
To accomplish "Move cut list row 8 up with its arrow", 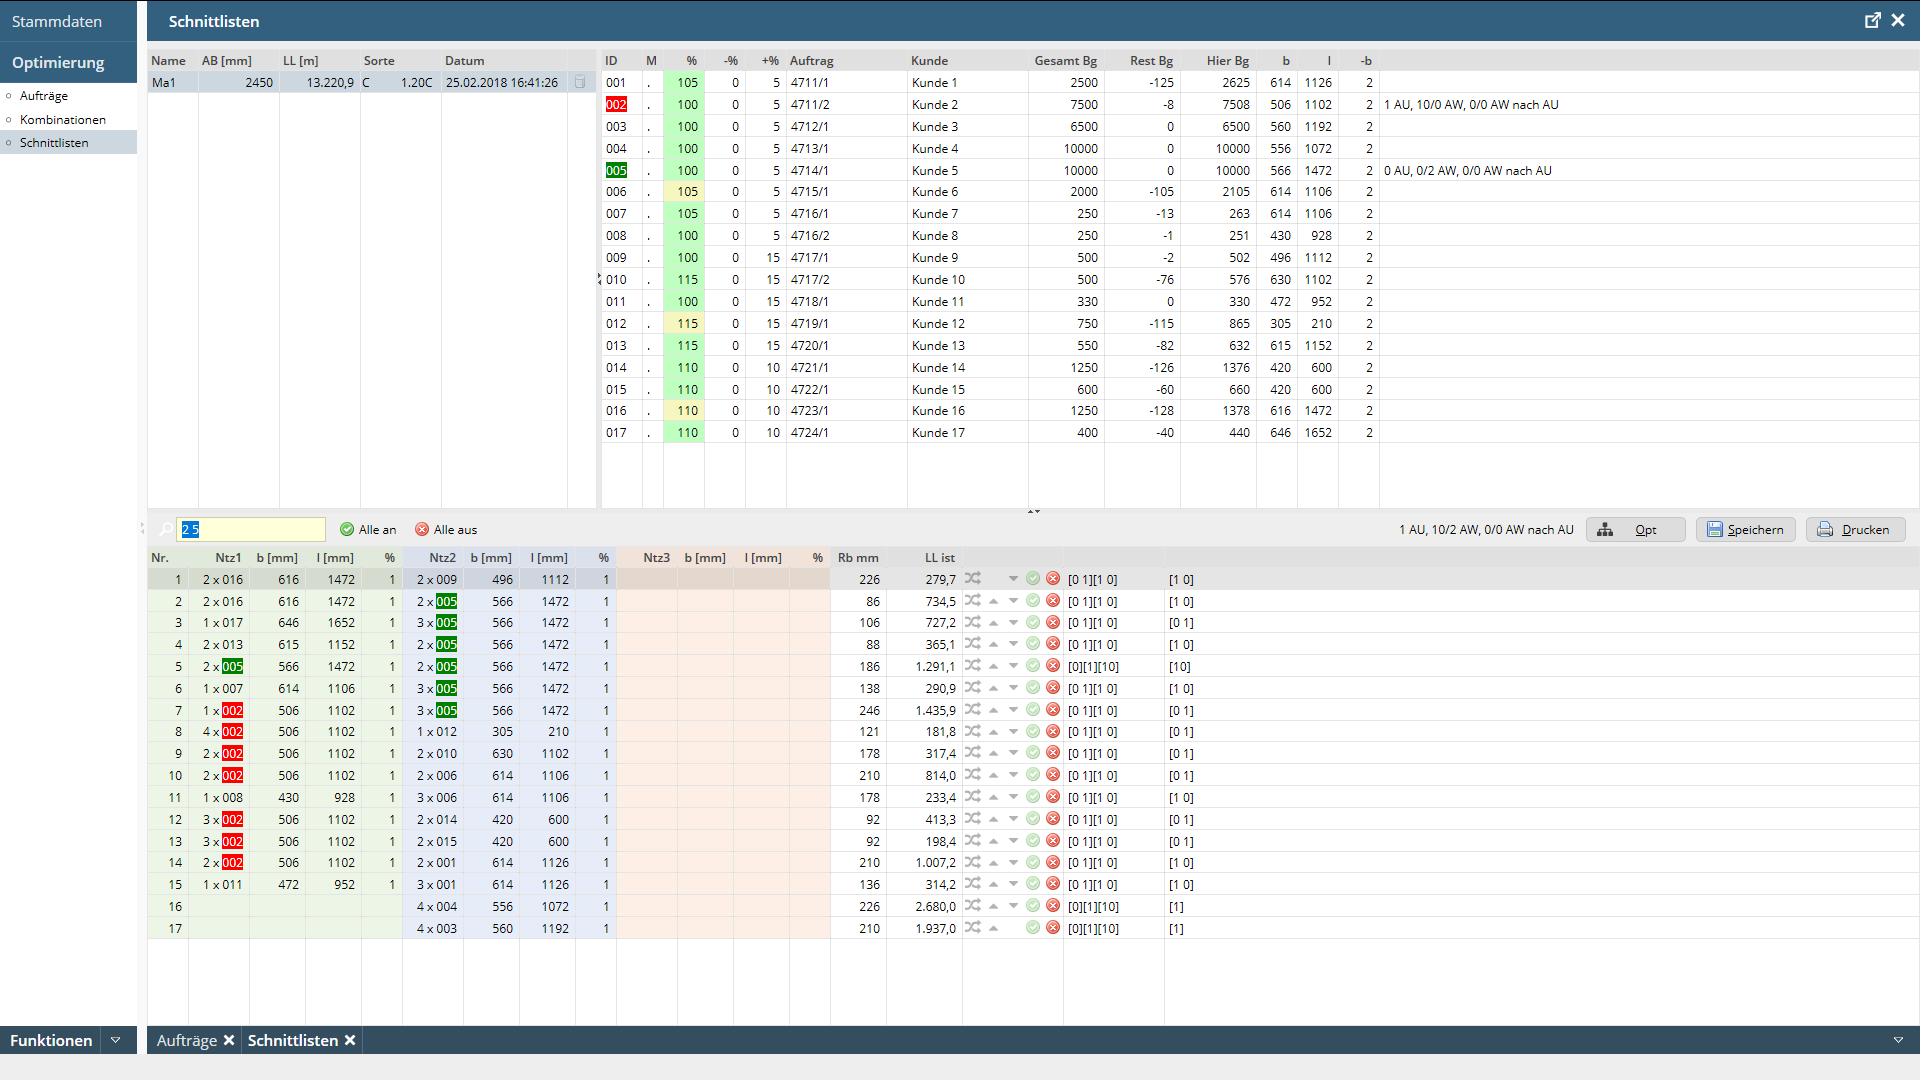I will point(994,732).
